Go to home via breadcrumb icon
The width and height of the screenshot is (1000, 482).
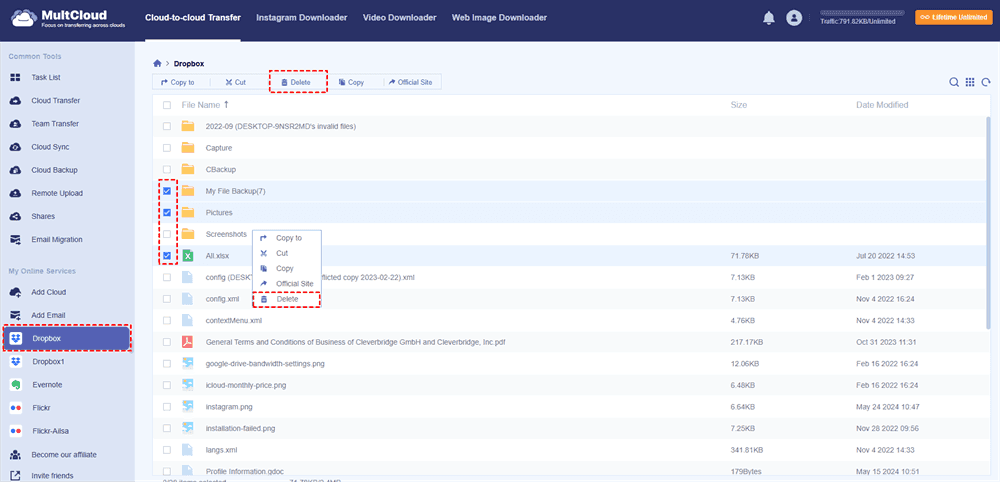pyautogui.click(x=157, y=64)
